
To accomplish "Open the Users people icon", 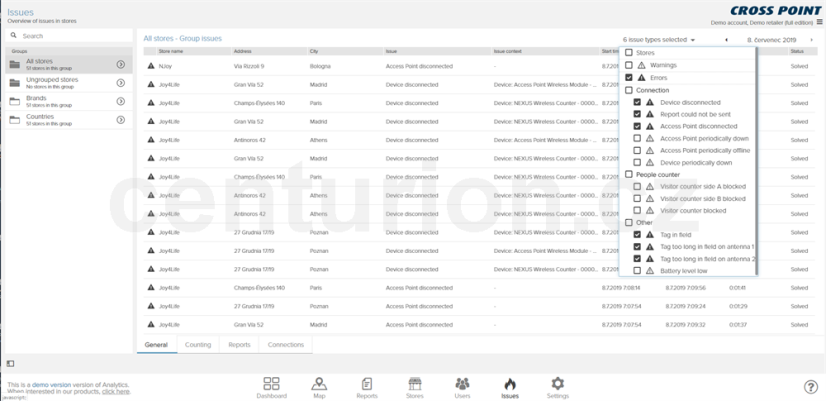I will (x=462, y=384).
